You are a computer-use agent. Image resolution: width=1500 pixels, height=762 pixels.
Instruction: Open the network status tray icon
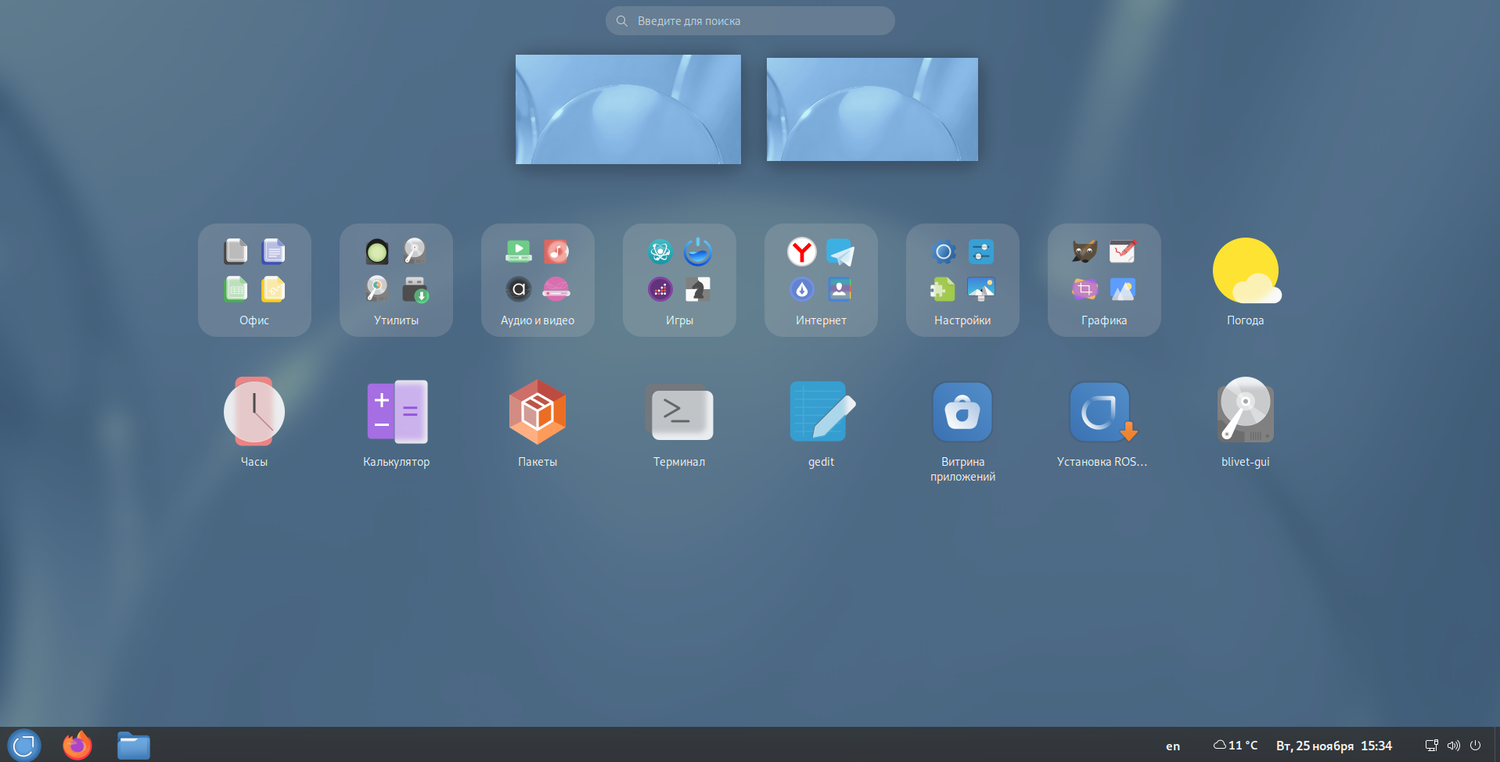(x=1432, y=745)
